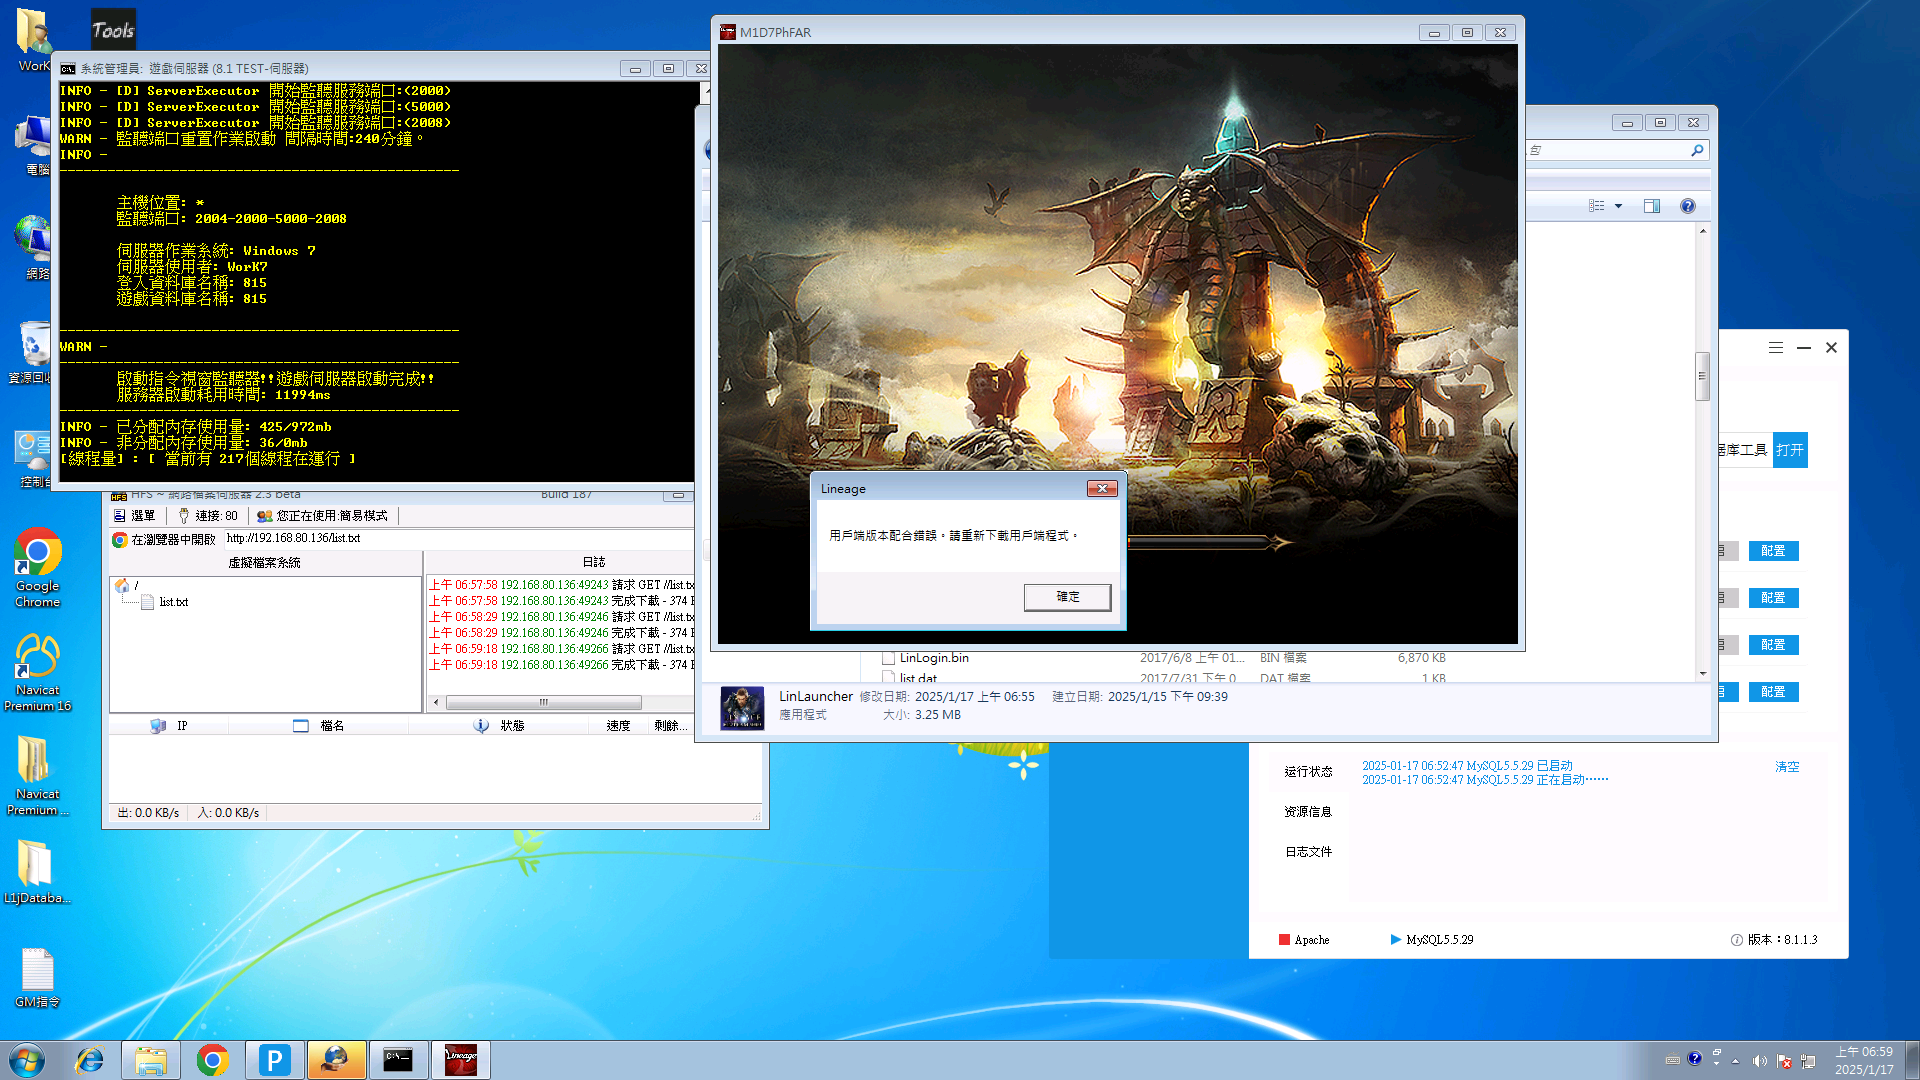The height and width of the screenshot is (1080, 1920).
Task: Click the LinLauncher thumbnail in details pane
Action: click(x=742, y=708)
